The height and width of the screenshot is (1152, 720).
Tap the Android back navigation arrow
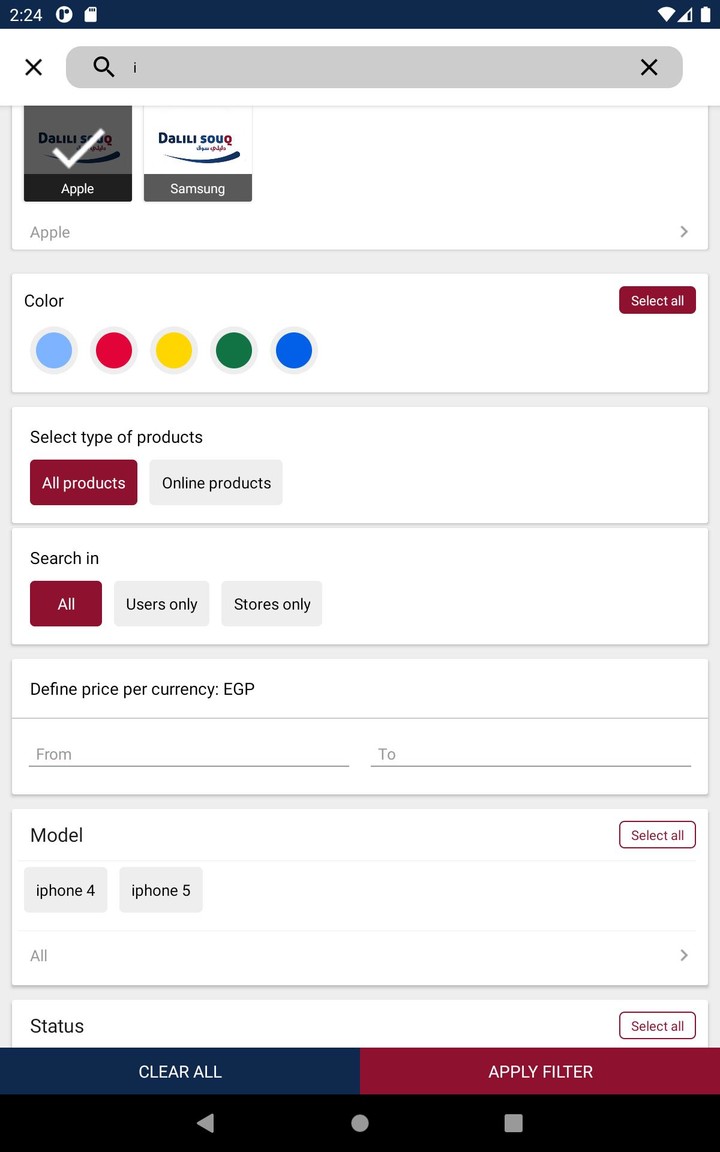click(205, 1122)
